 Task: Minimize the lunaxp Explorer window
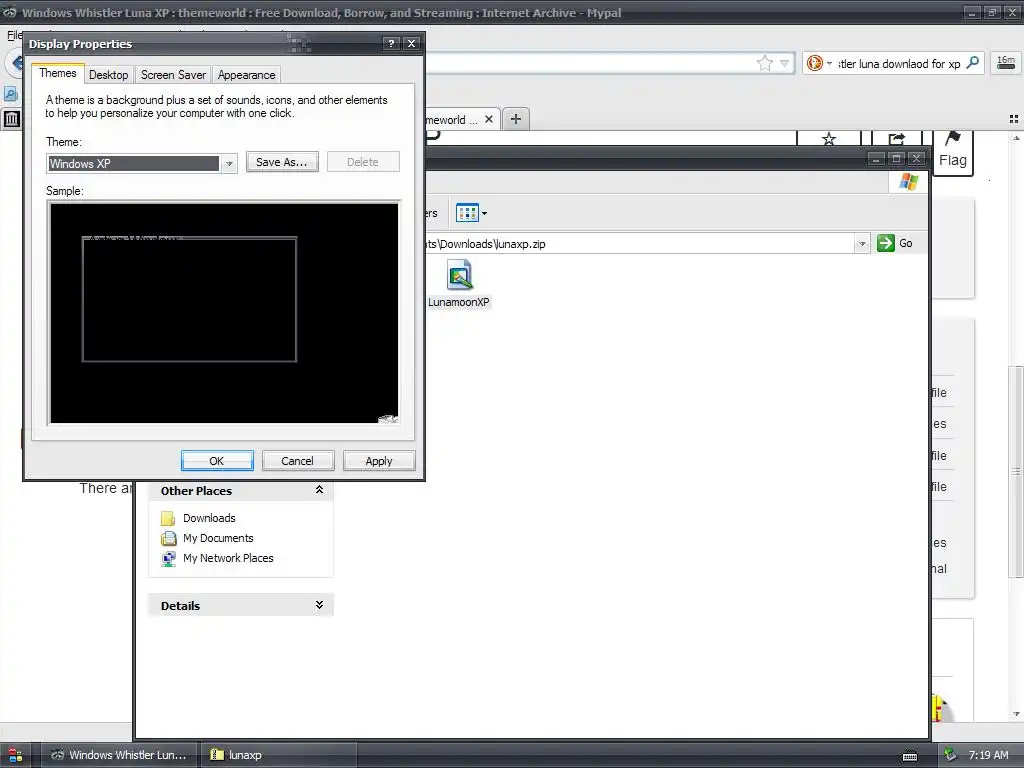(876, 159)
